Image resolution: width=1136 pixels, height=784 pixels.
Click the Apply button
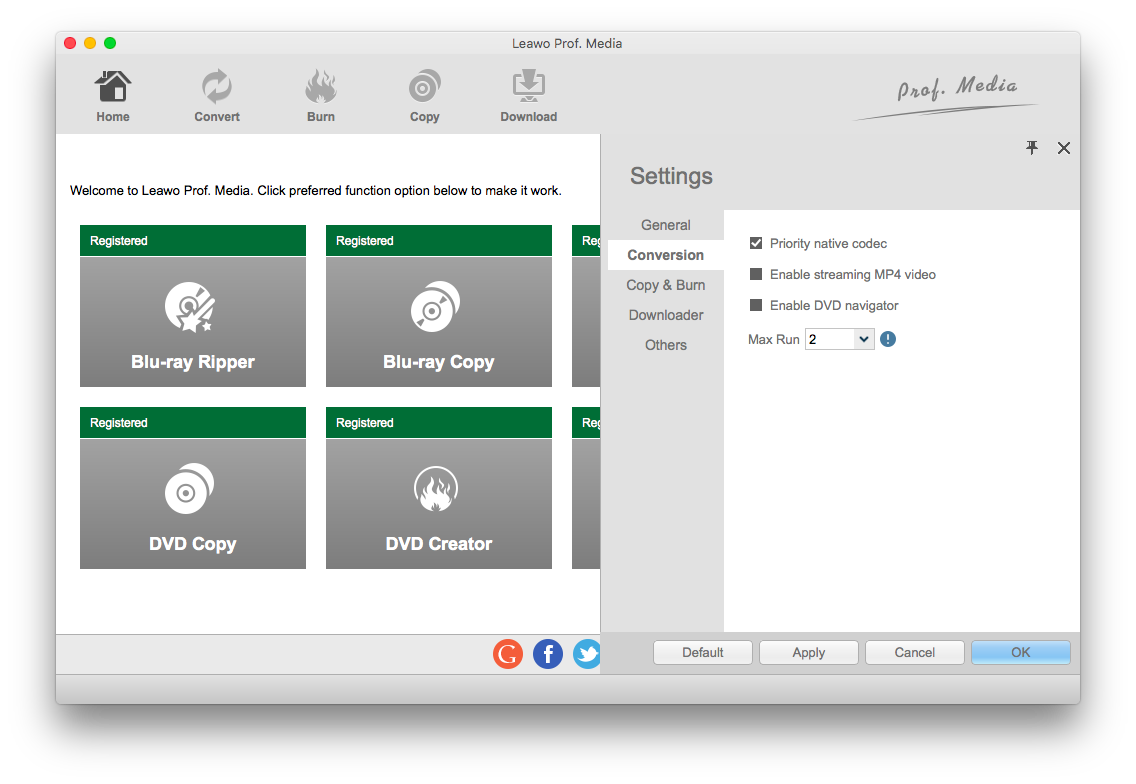pos(808,652)
